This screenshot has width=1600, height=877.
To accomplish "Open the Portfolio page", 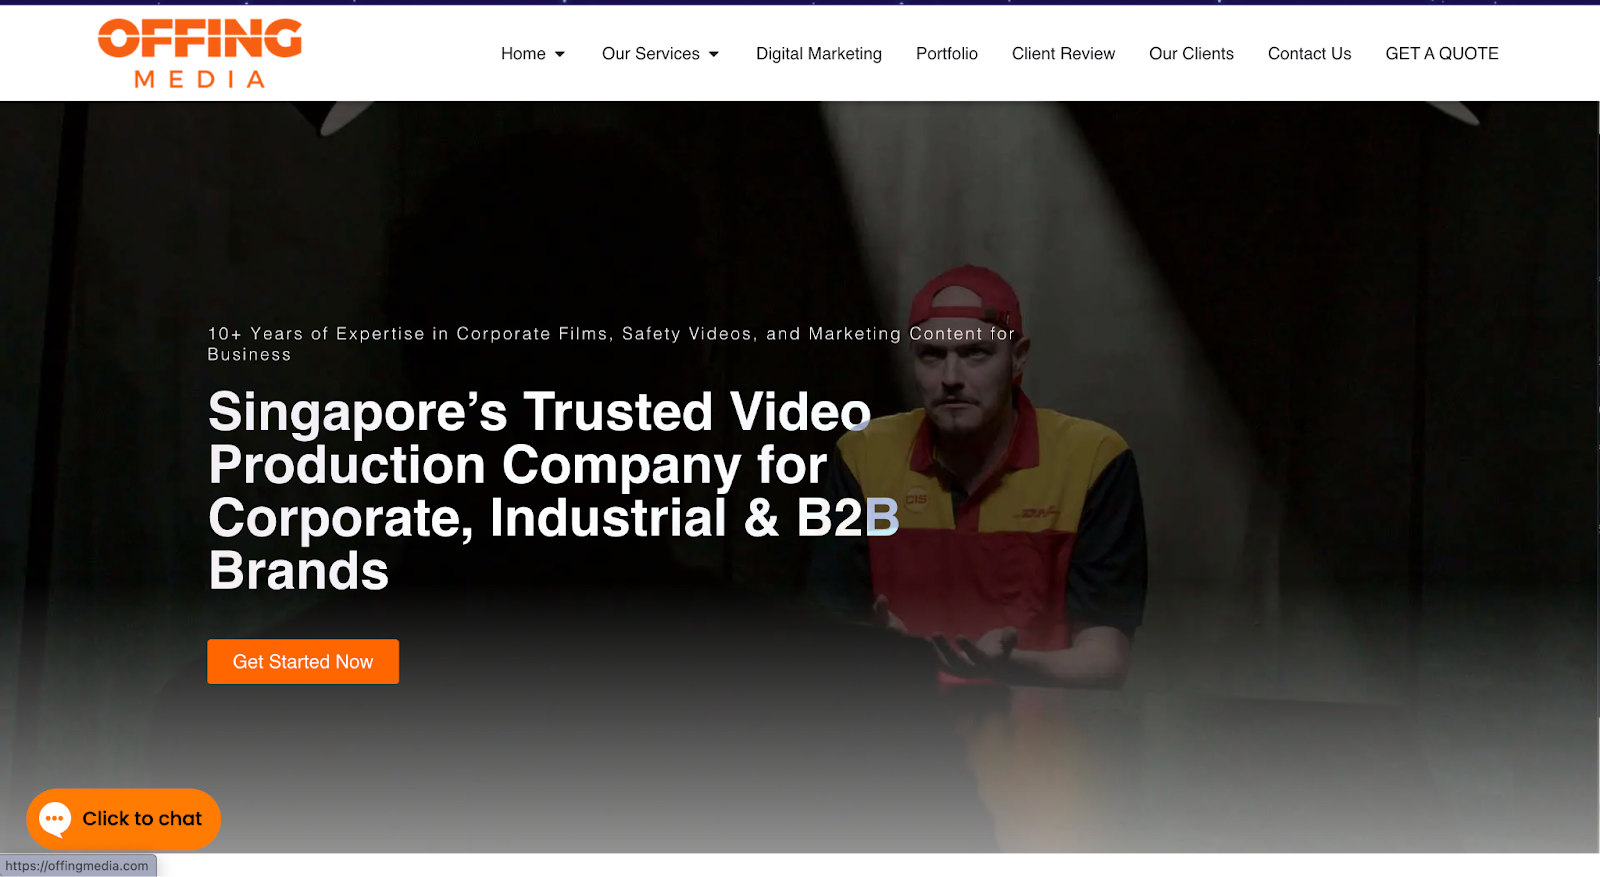I will click(946, 54).
